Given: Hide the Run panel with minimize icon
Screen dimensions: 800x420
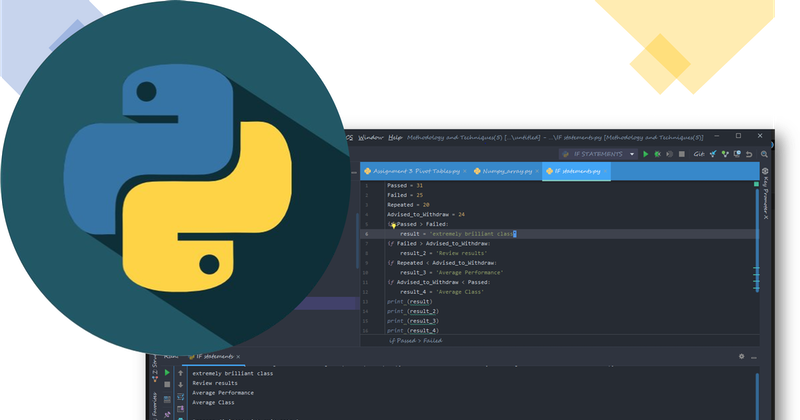Looking at the screenshot, I should tap(754, 357).
